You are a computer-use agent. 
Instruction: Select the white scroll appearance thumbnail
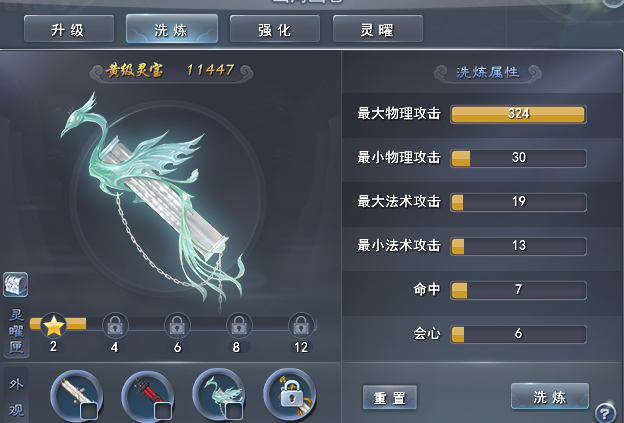point(77,396)
